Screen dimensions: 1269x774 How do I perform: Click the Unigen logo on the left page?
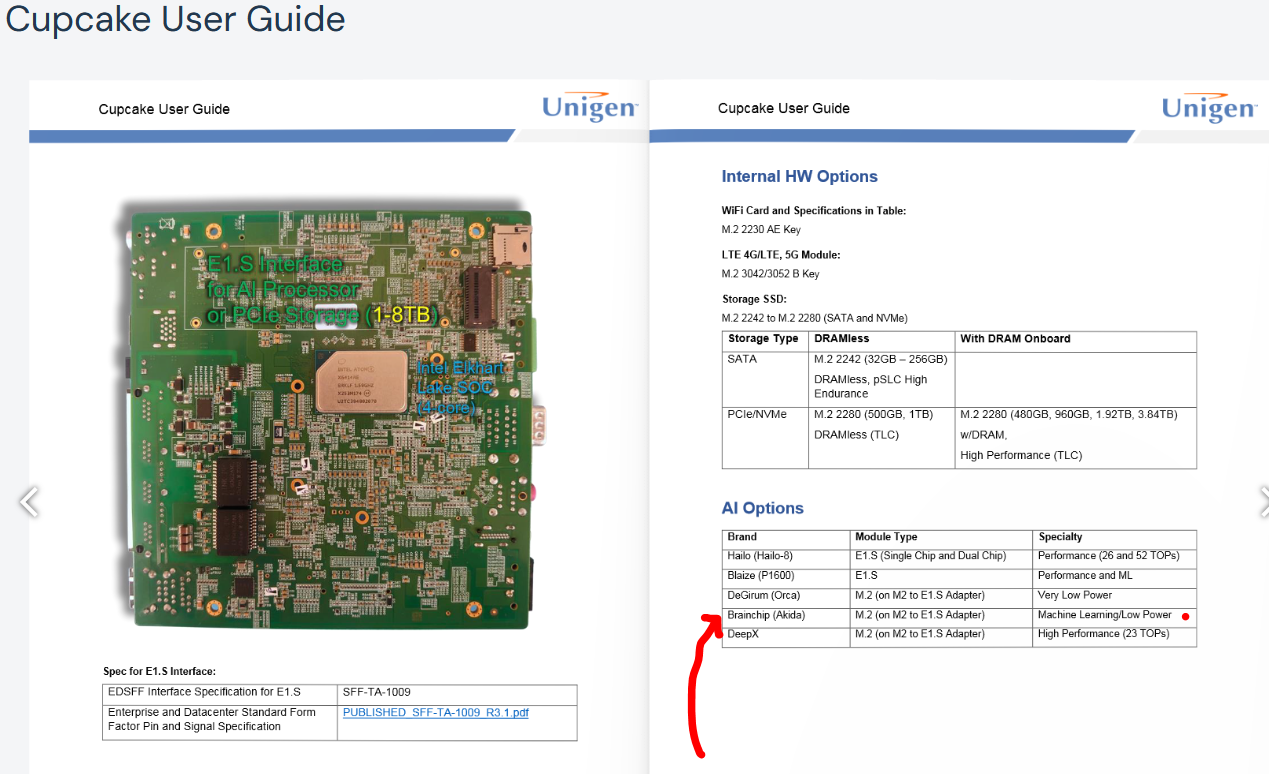[x=590, y=107]
